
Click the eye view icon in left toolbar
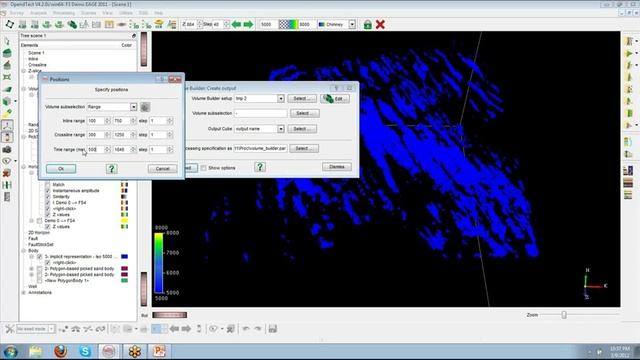coord(7,161)
